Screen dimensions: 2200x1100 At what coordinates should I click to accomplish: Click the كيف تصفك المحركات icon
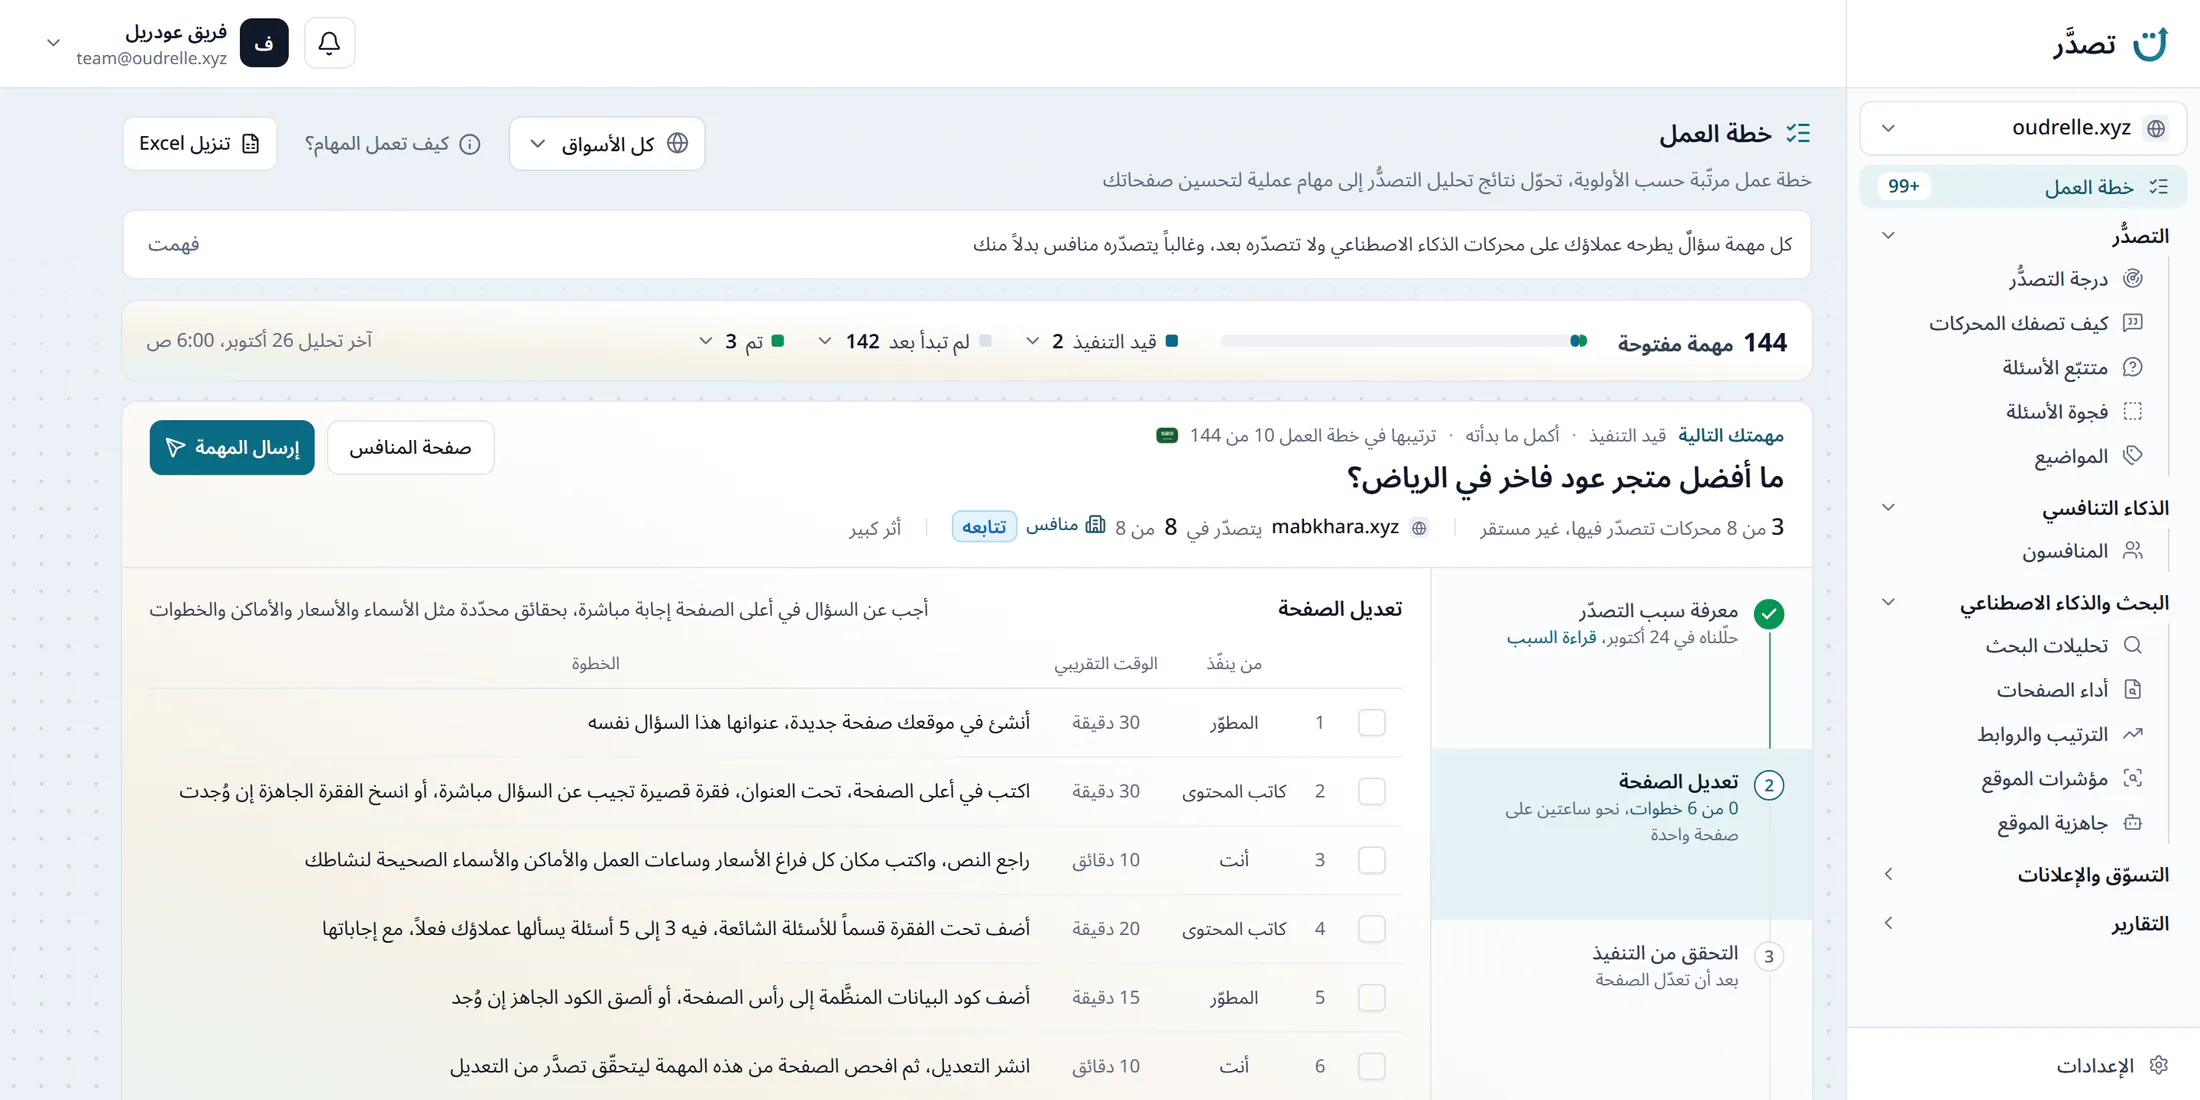[2132, 323]
